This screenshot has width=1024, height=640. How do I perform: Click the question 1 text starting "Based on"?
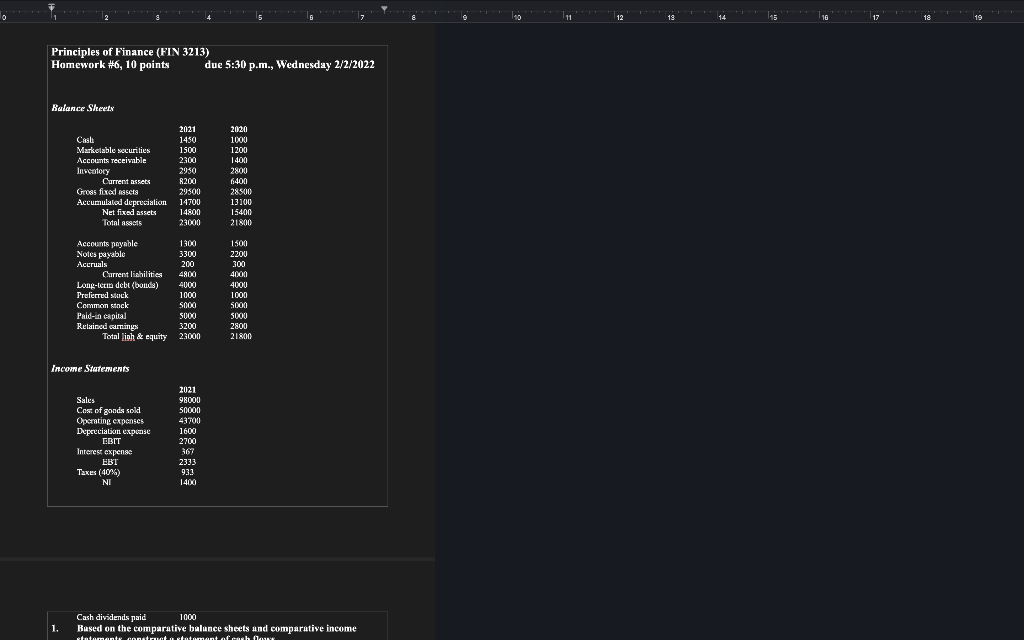[216, 628]
